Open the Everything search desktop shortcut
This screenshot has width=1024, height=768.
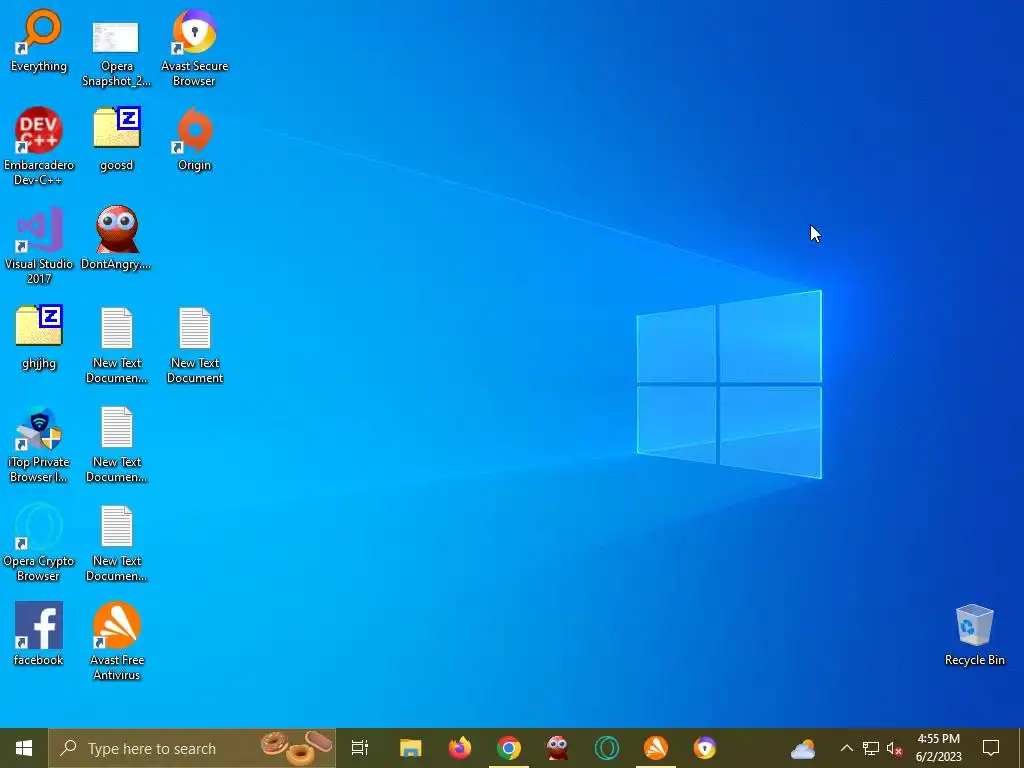pyautogui.click(x=39, y=40)
